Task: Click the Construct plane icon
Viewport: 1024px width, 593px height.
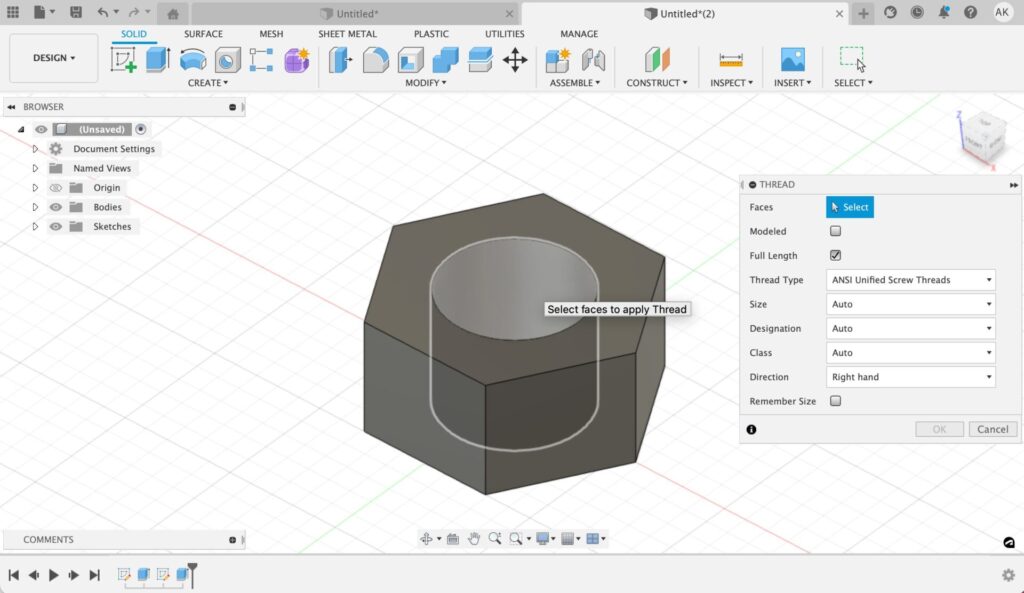Action: pos(656,60)
